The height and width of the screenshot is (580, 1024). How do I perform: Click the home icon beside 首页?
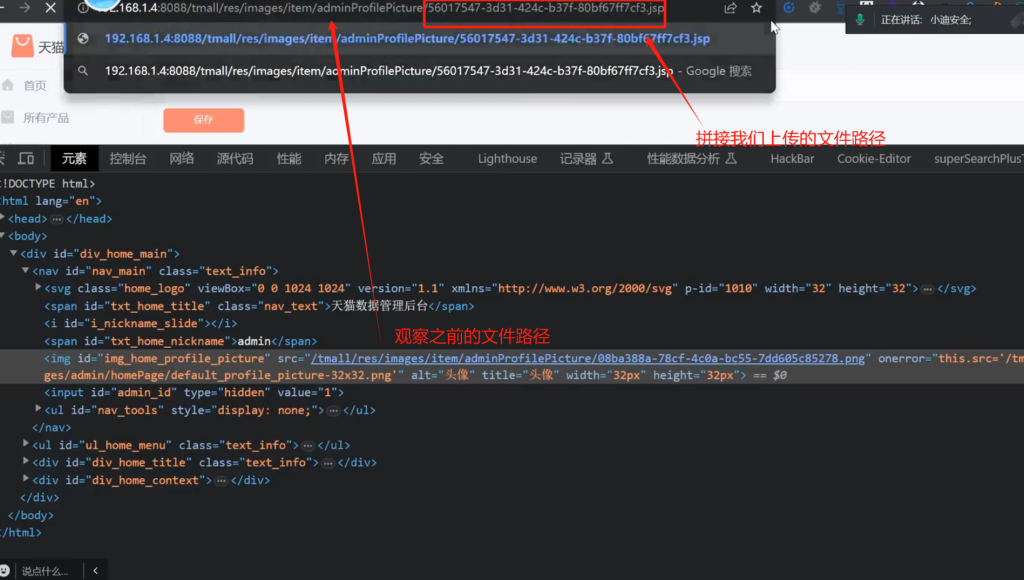8,85
